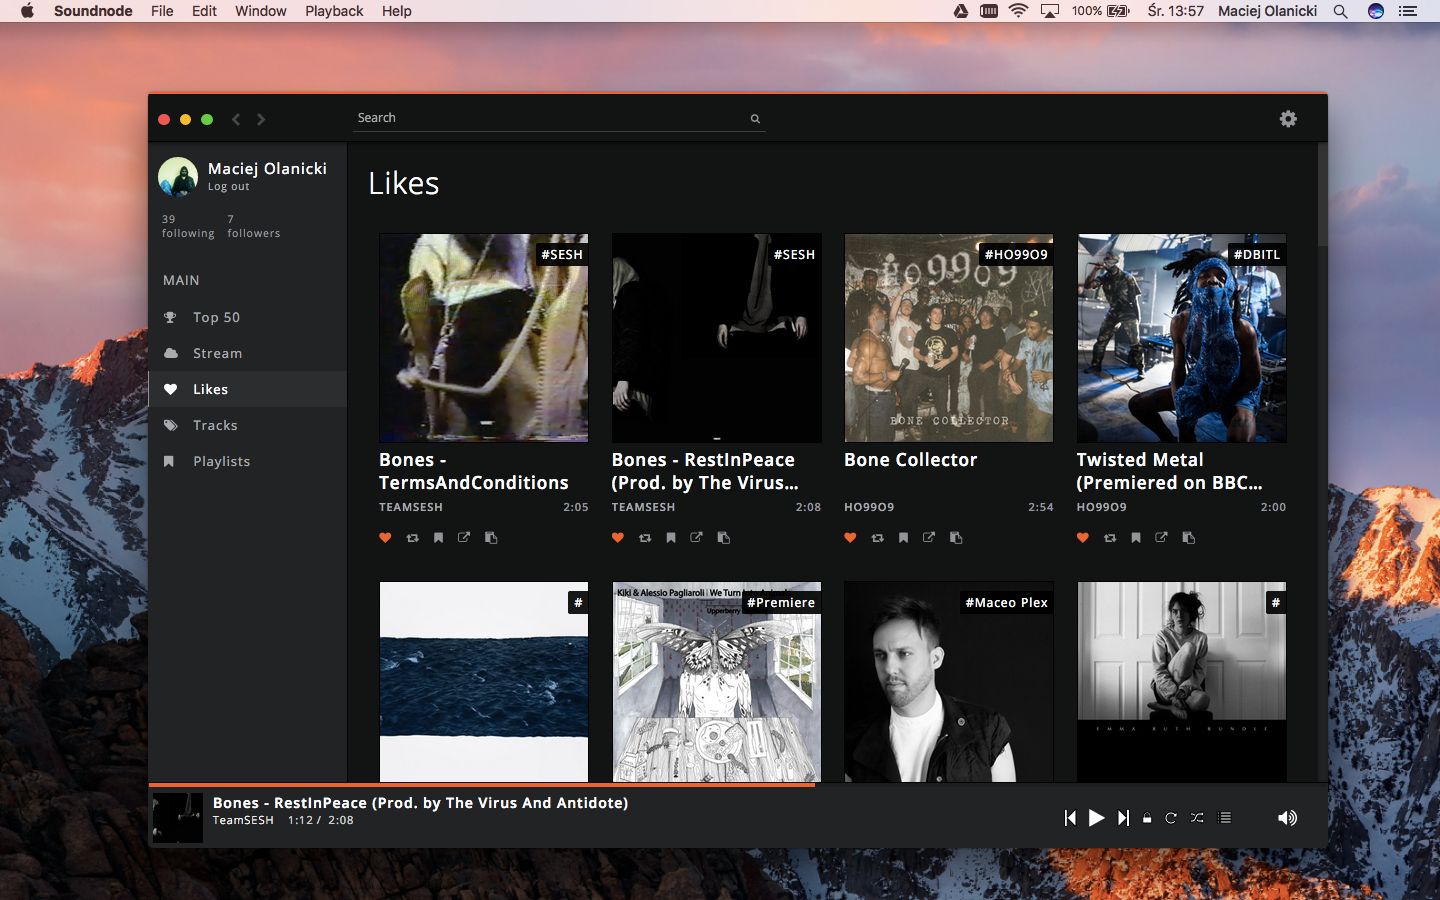
Task: Unlike the Bones - TermsAndConditions track
Action: tap(385, 538)
